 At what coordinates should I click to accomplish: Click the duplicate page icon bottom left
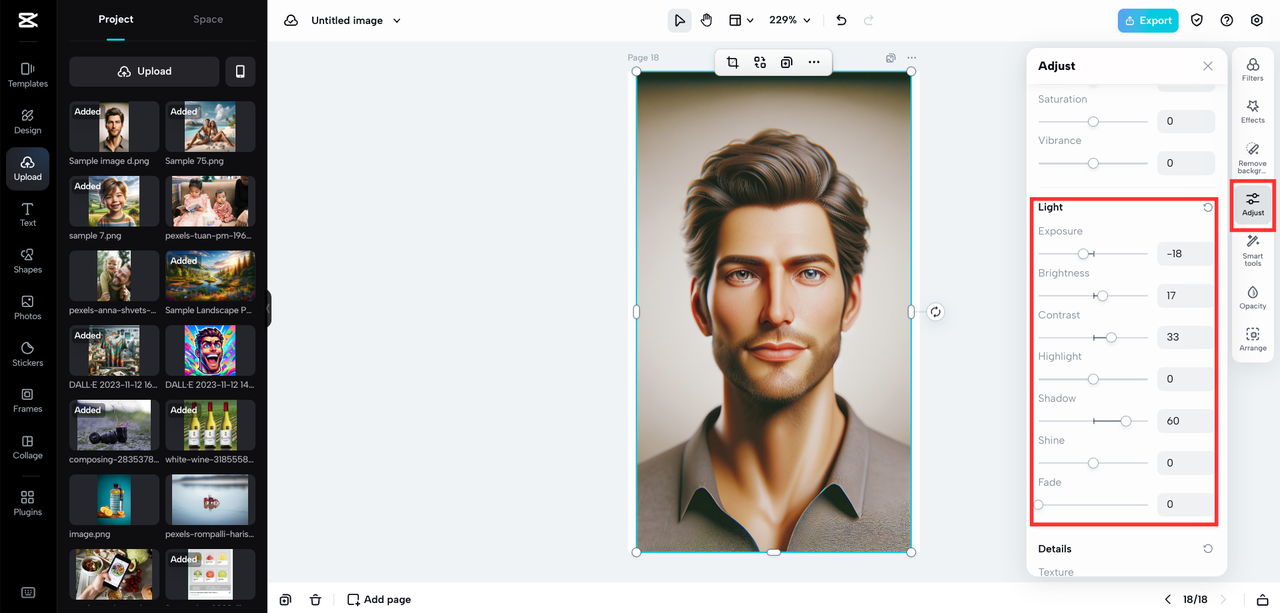[286, 599]
